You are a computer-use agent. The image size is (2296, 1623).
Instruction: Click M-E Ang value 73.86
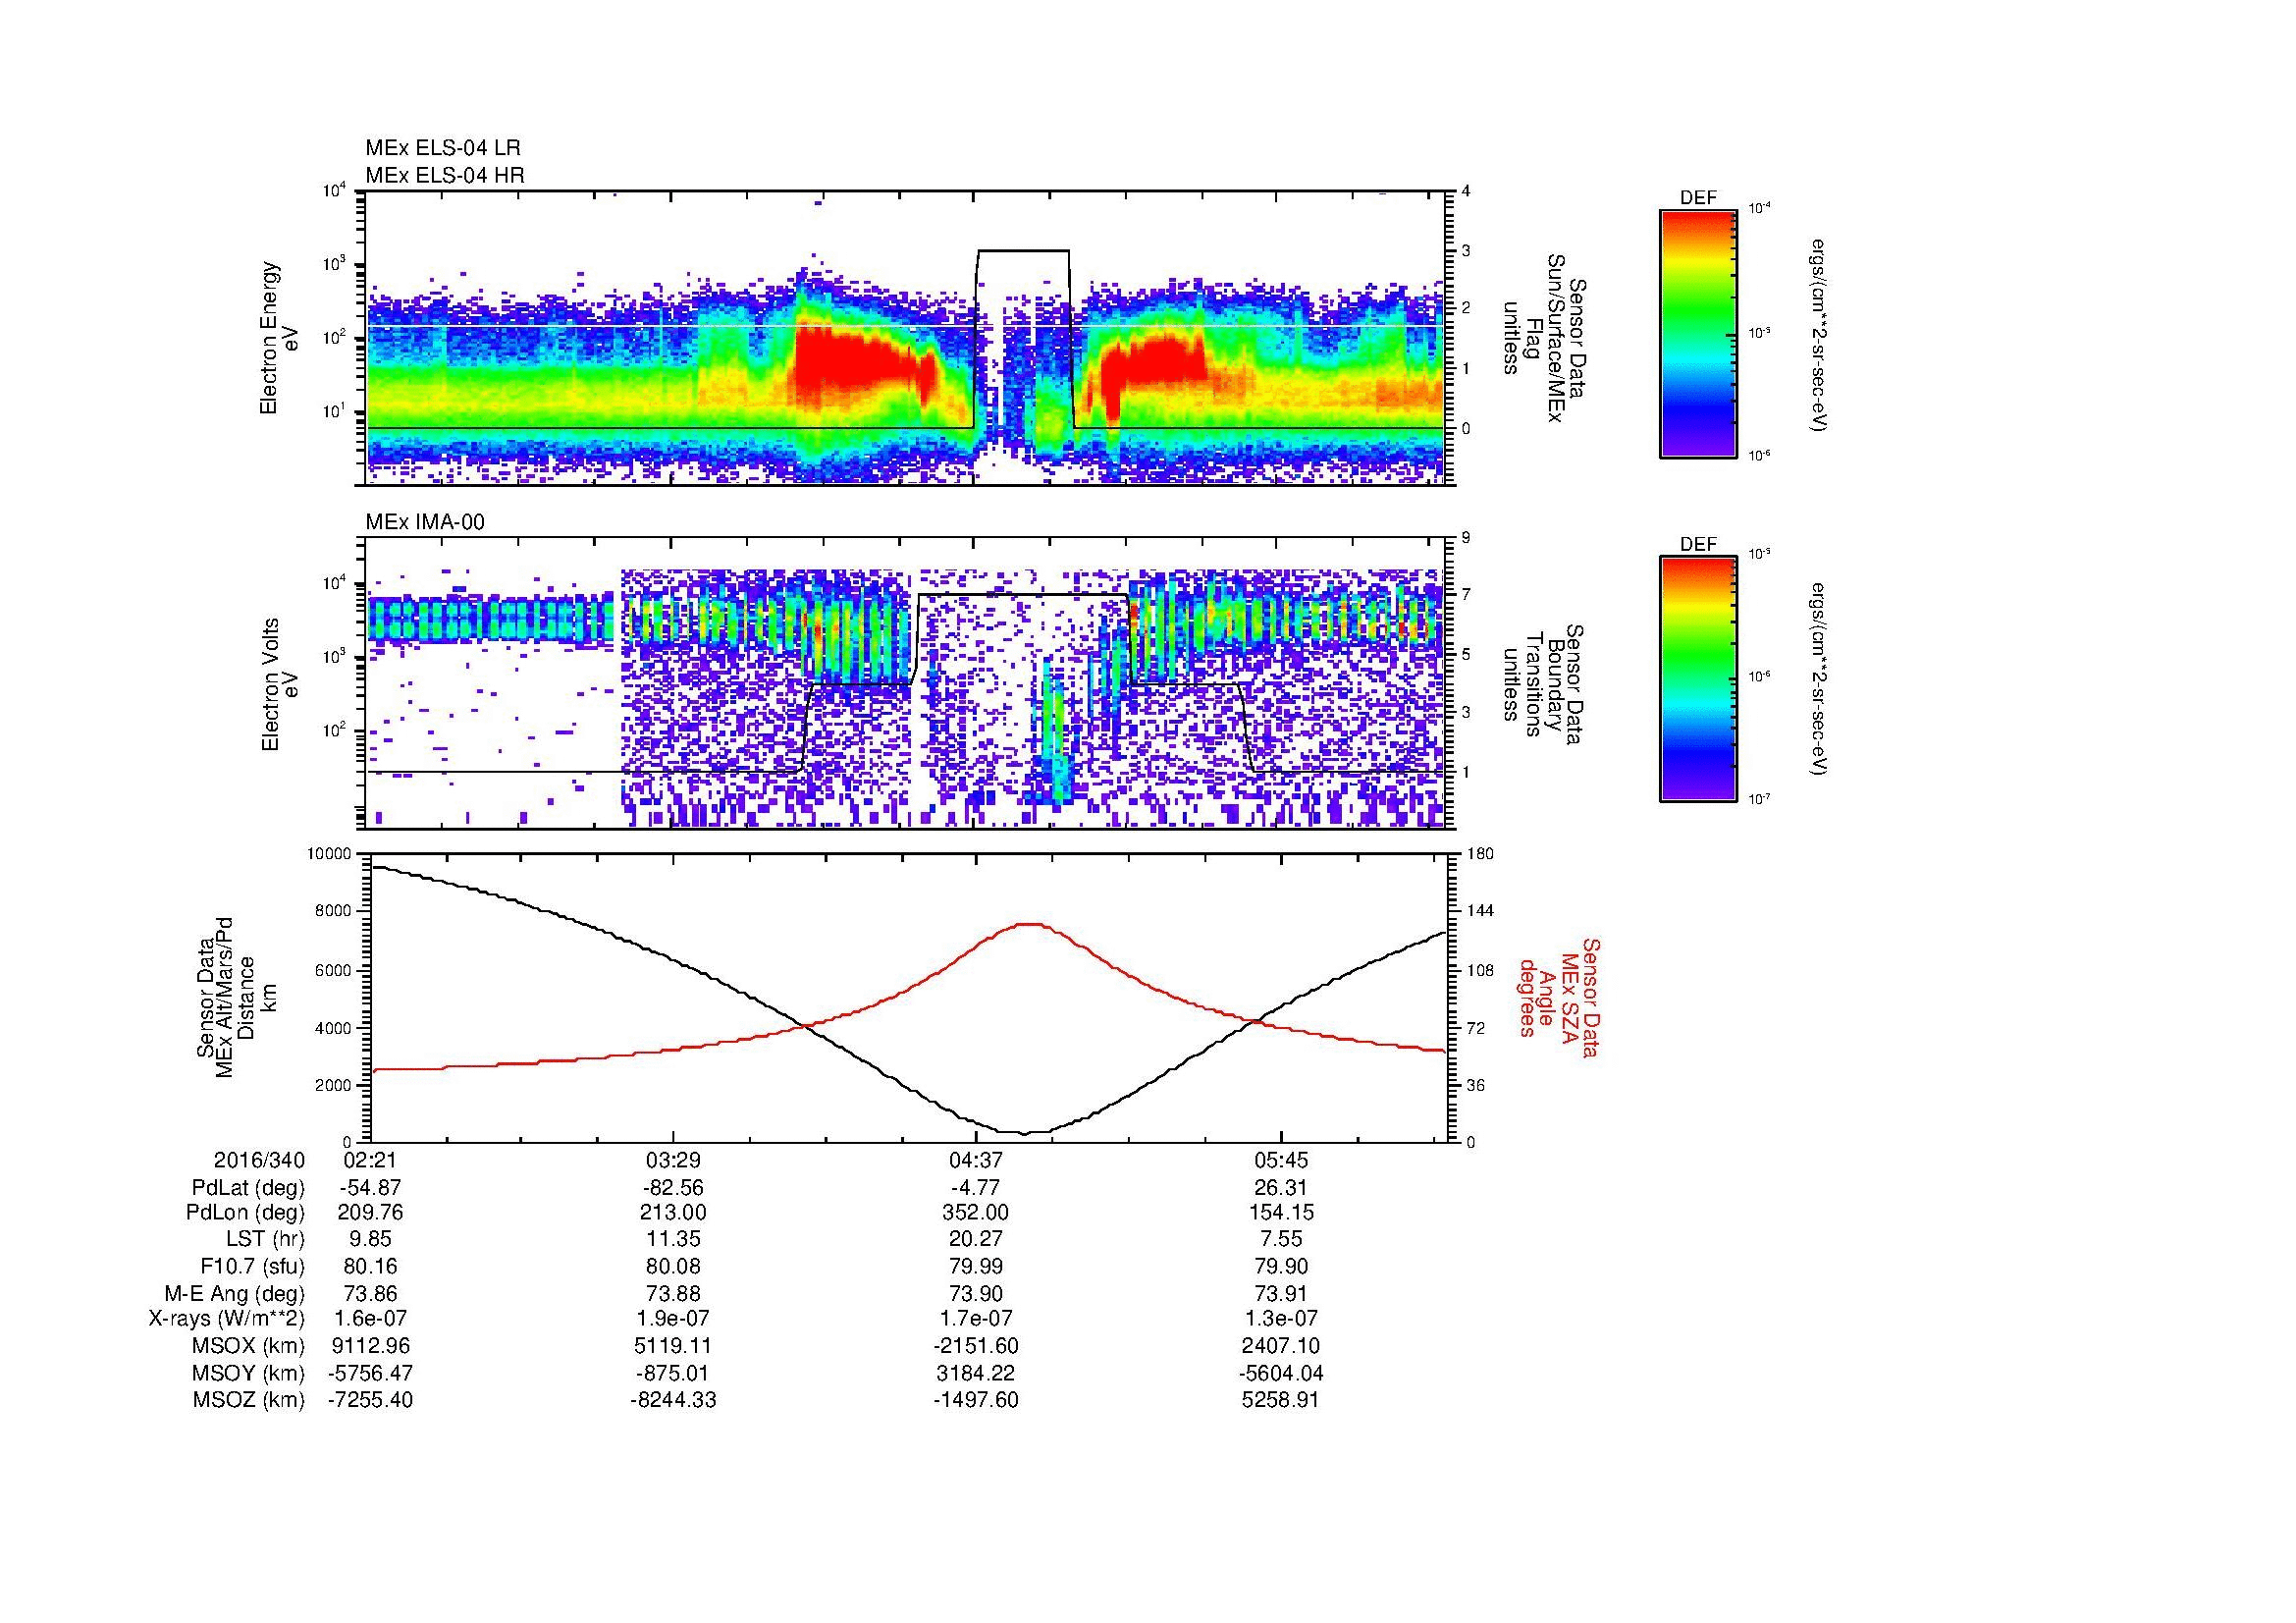pos(370,1294)
